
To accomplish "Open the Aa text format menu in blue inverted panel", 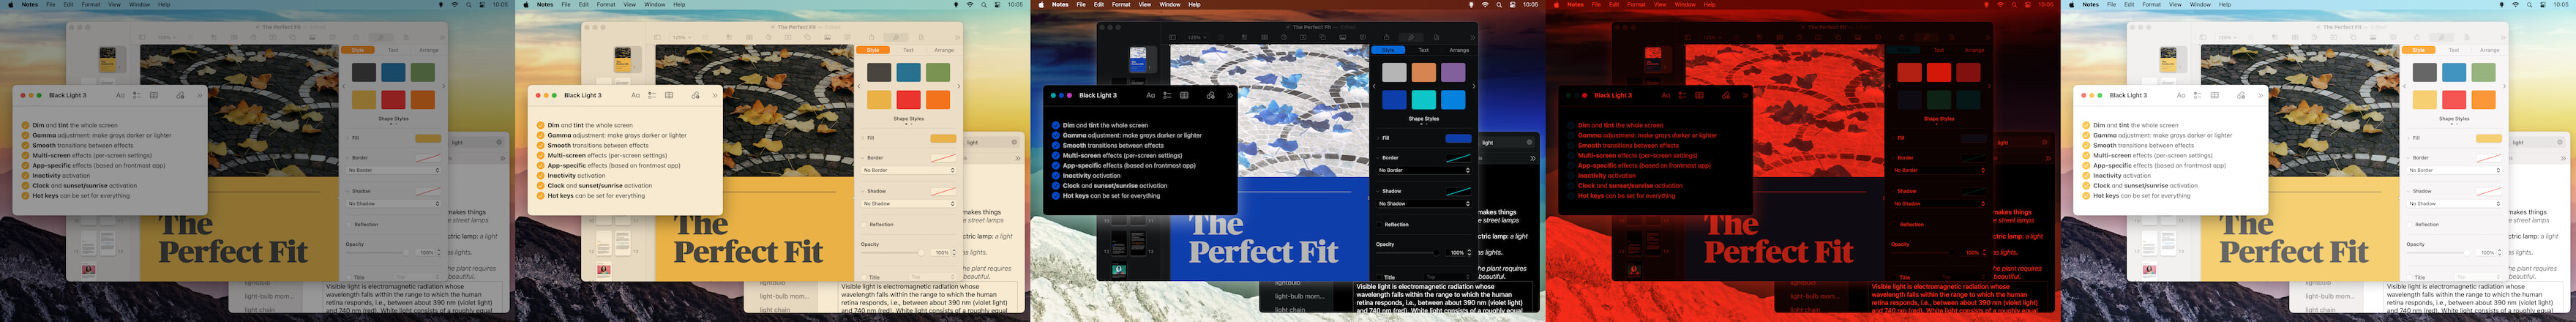I will [x=1150, y=95].
